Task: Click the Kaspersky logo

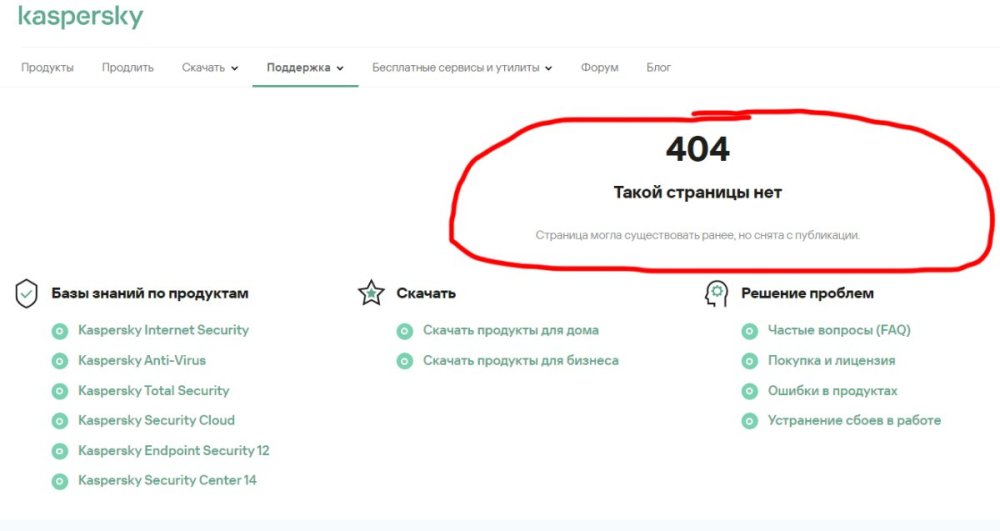Action: (80, 16)
